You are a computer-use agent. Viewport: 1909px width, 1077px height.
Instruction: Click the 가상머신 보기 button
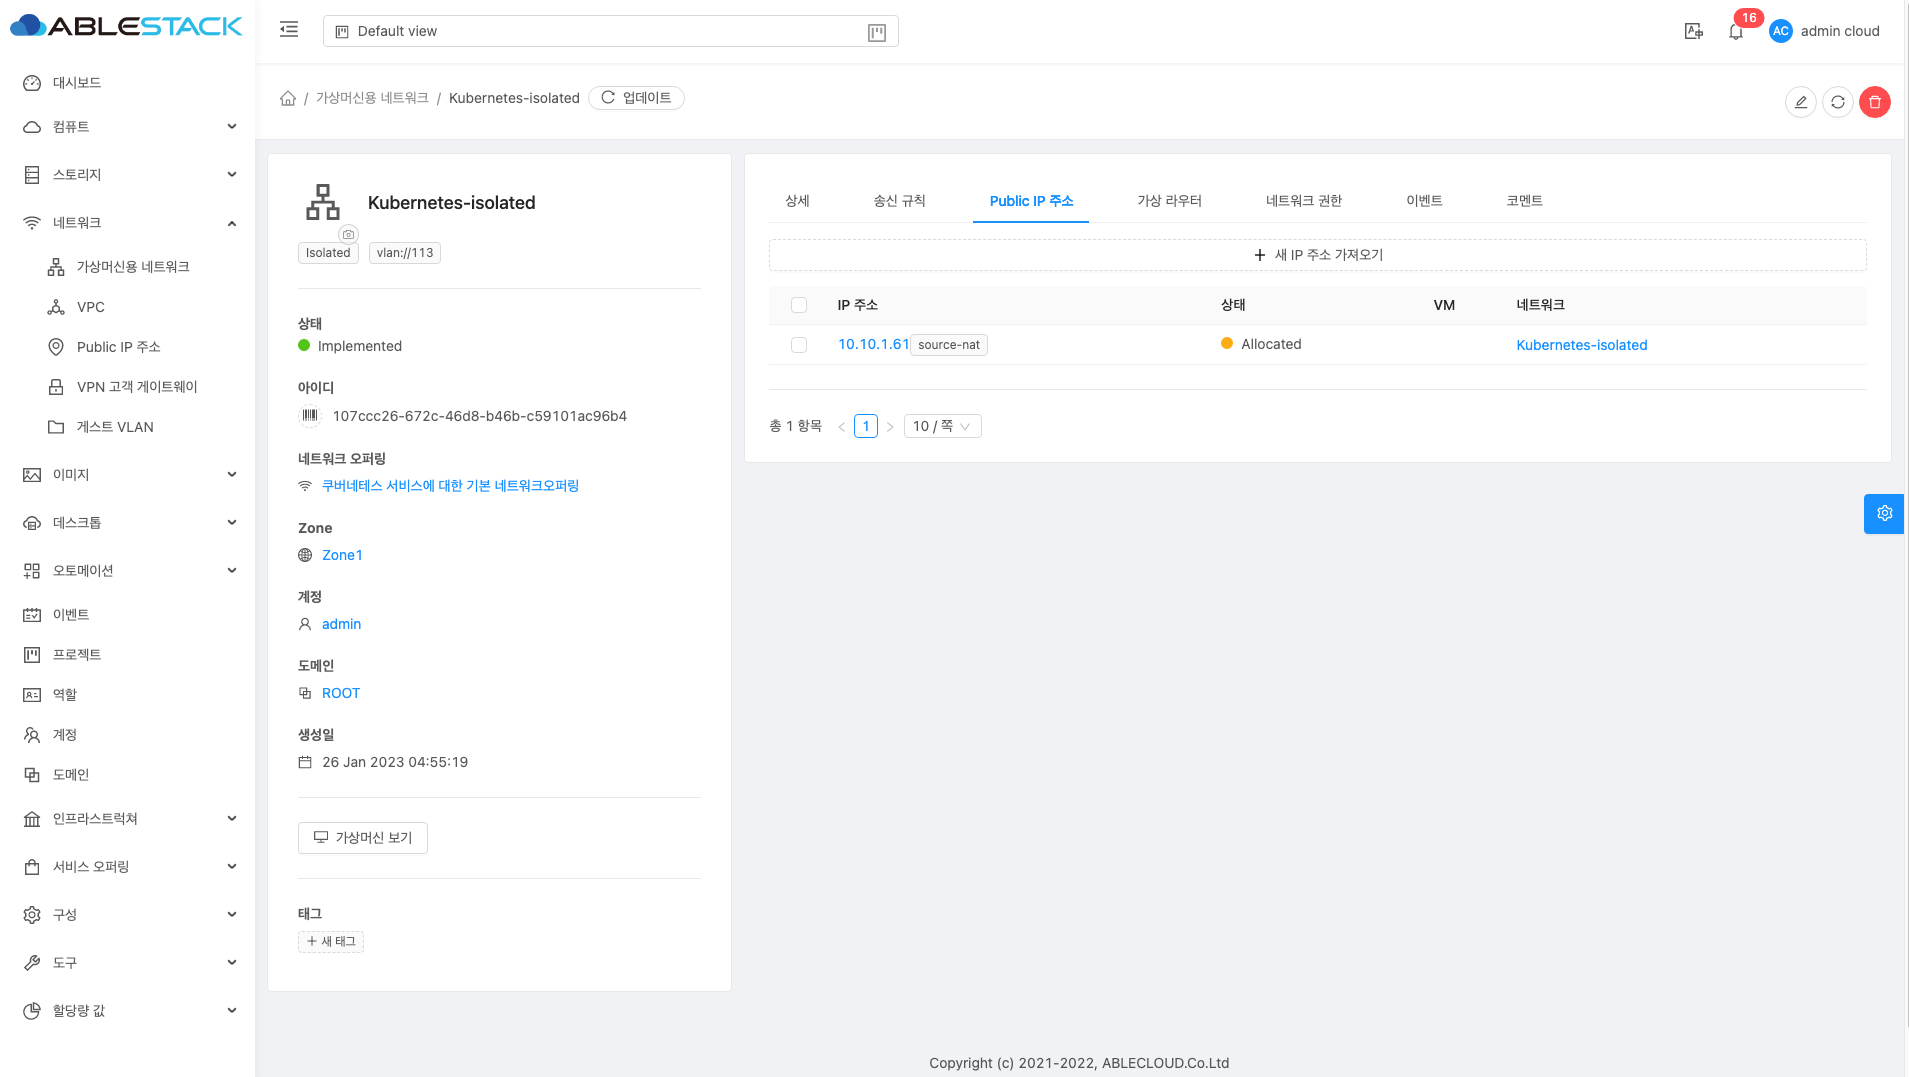[363, 838]
